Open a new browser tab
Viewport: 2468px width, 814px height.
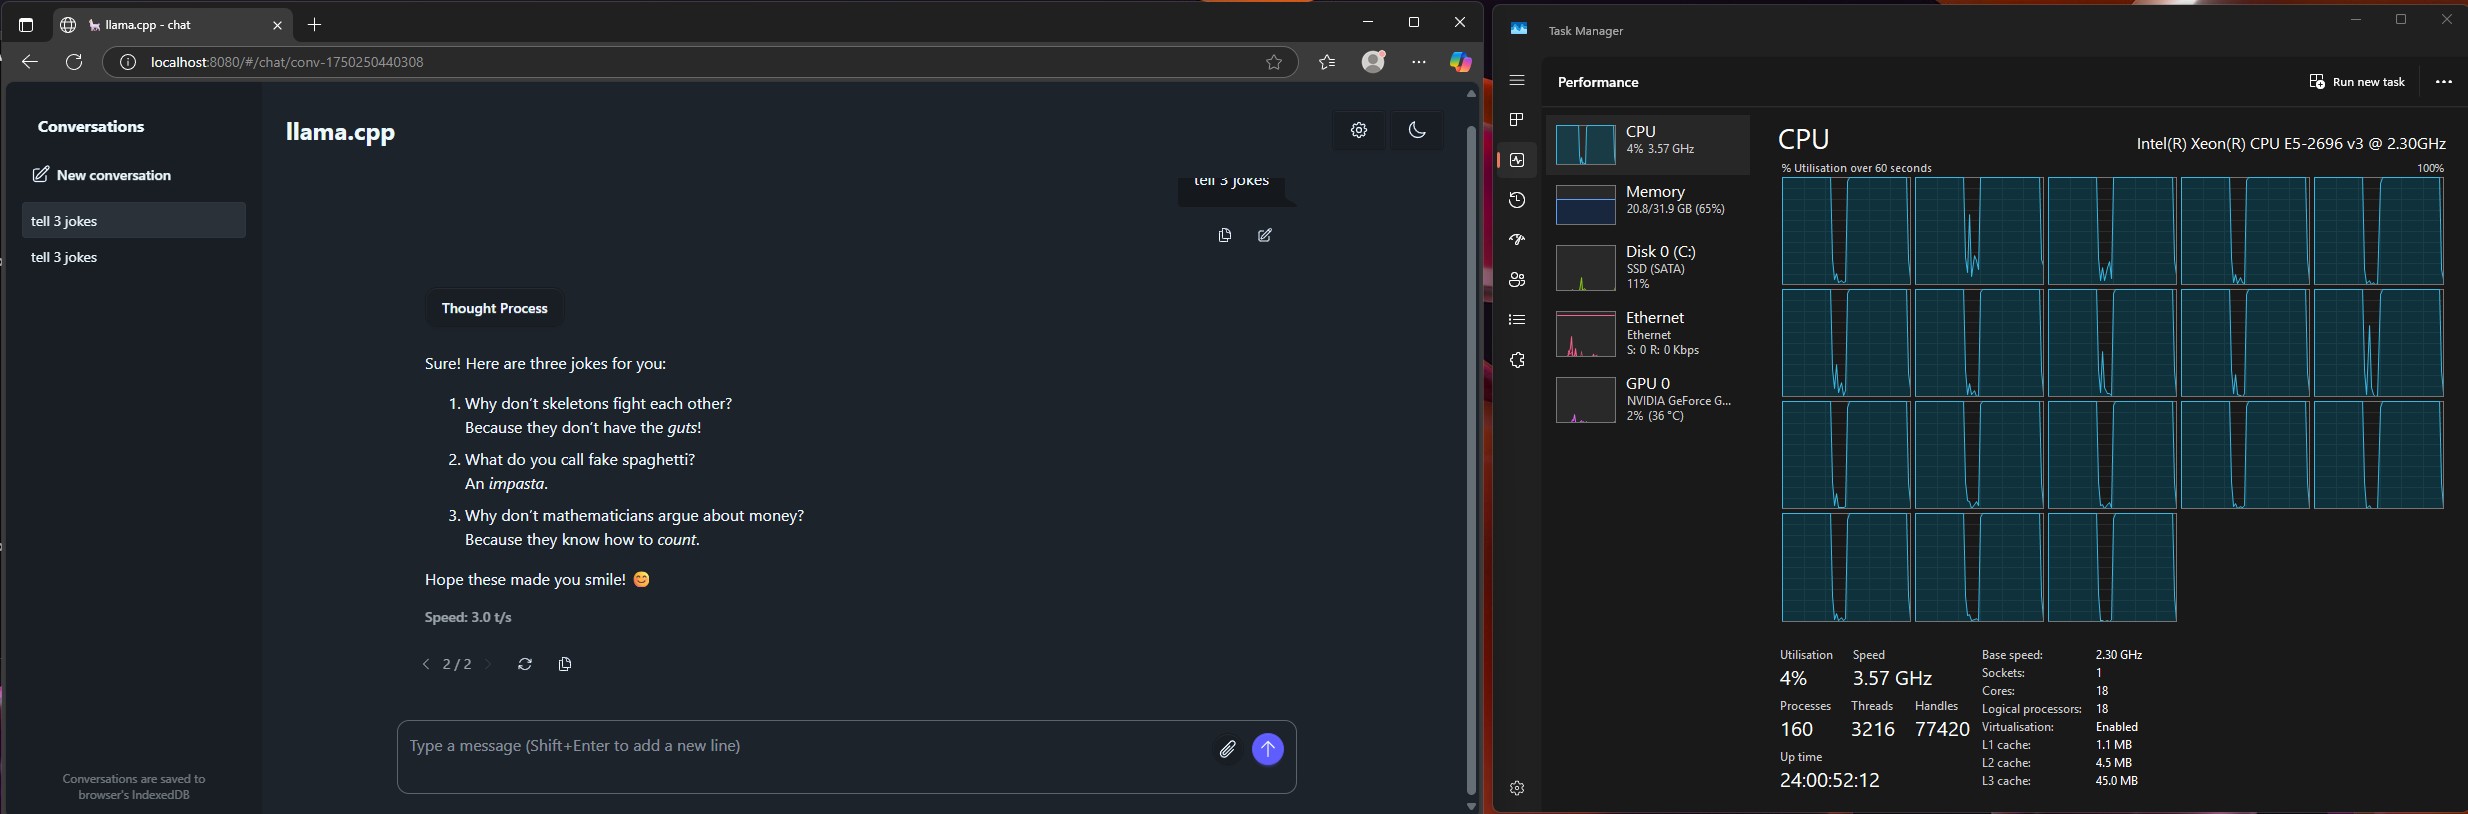coord(315,24)
